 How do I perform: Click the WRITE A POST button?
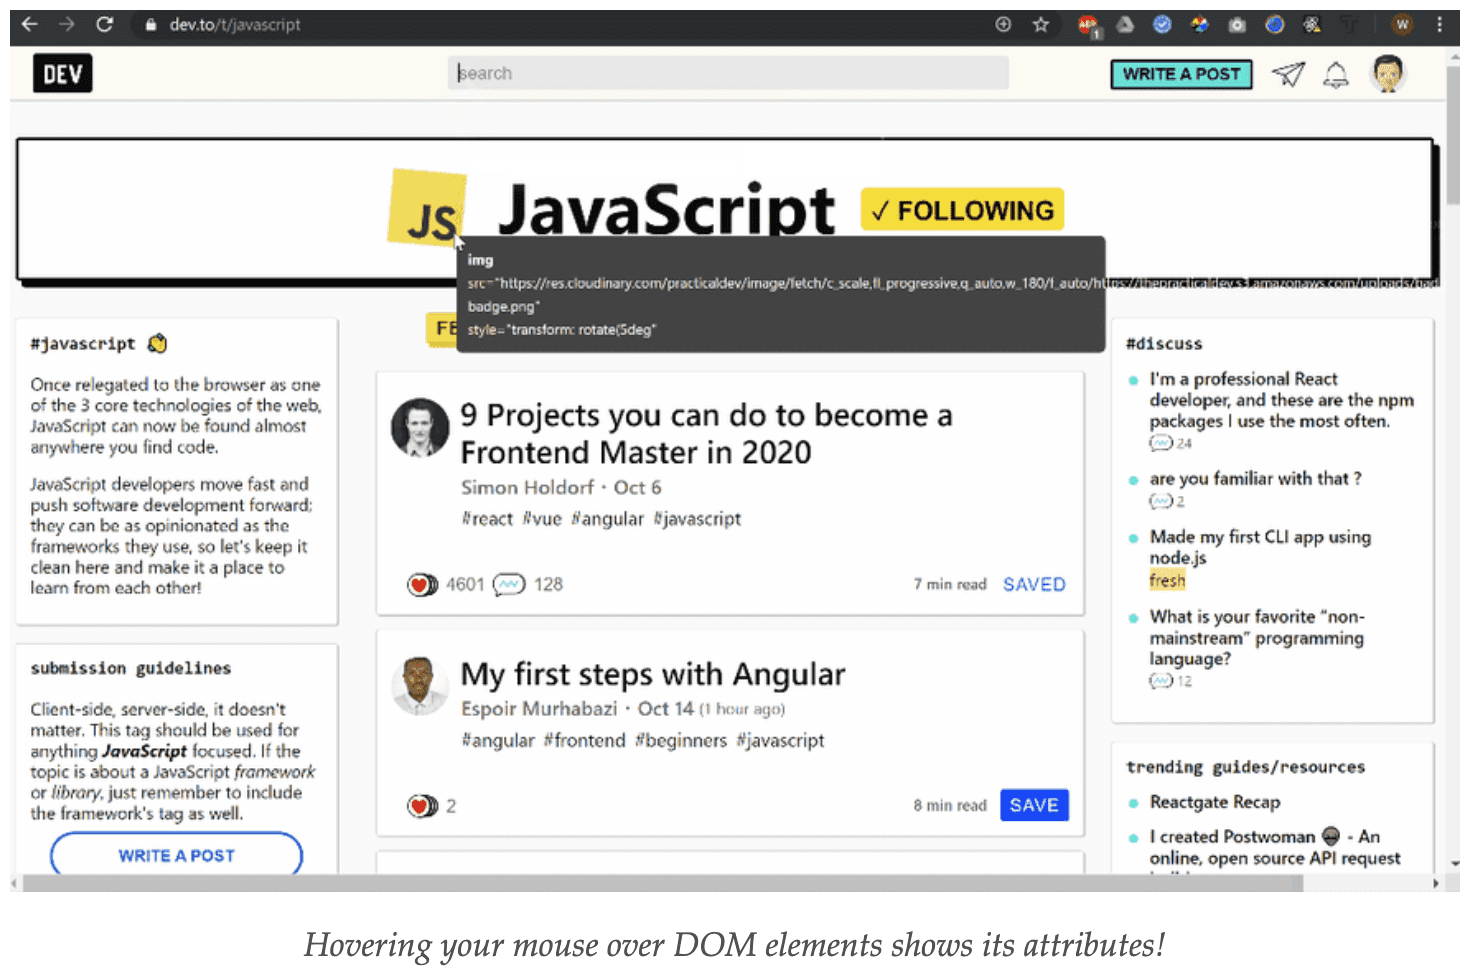pos(1181,73)
